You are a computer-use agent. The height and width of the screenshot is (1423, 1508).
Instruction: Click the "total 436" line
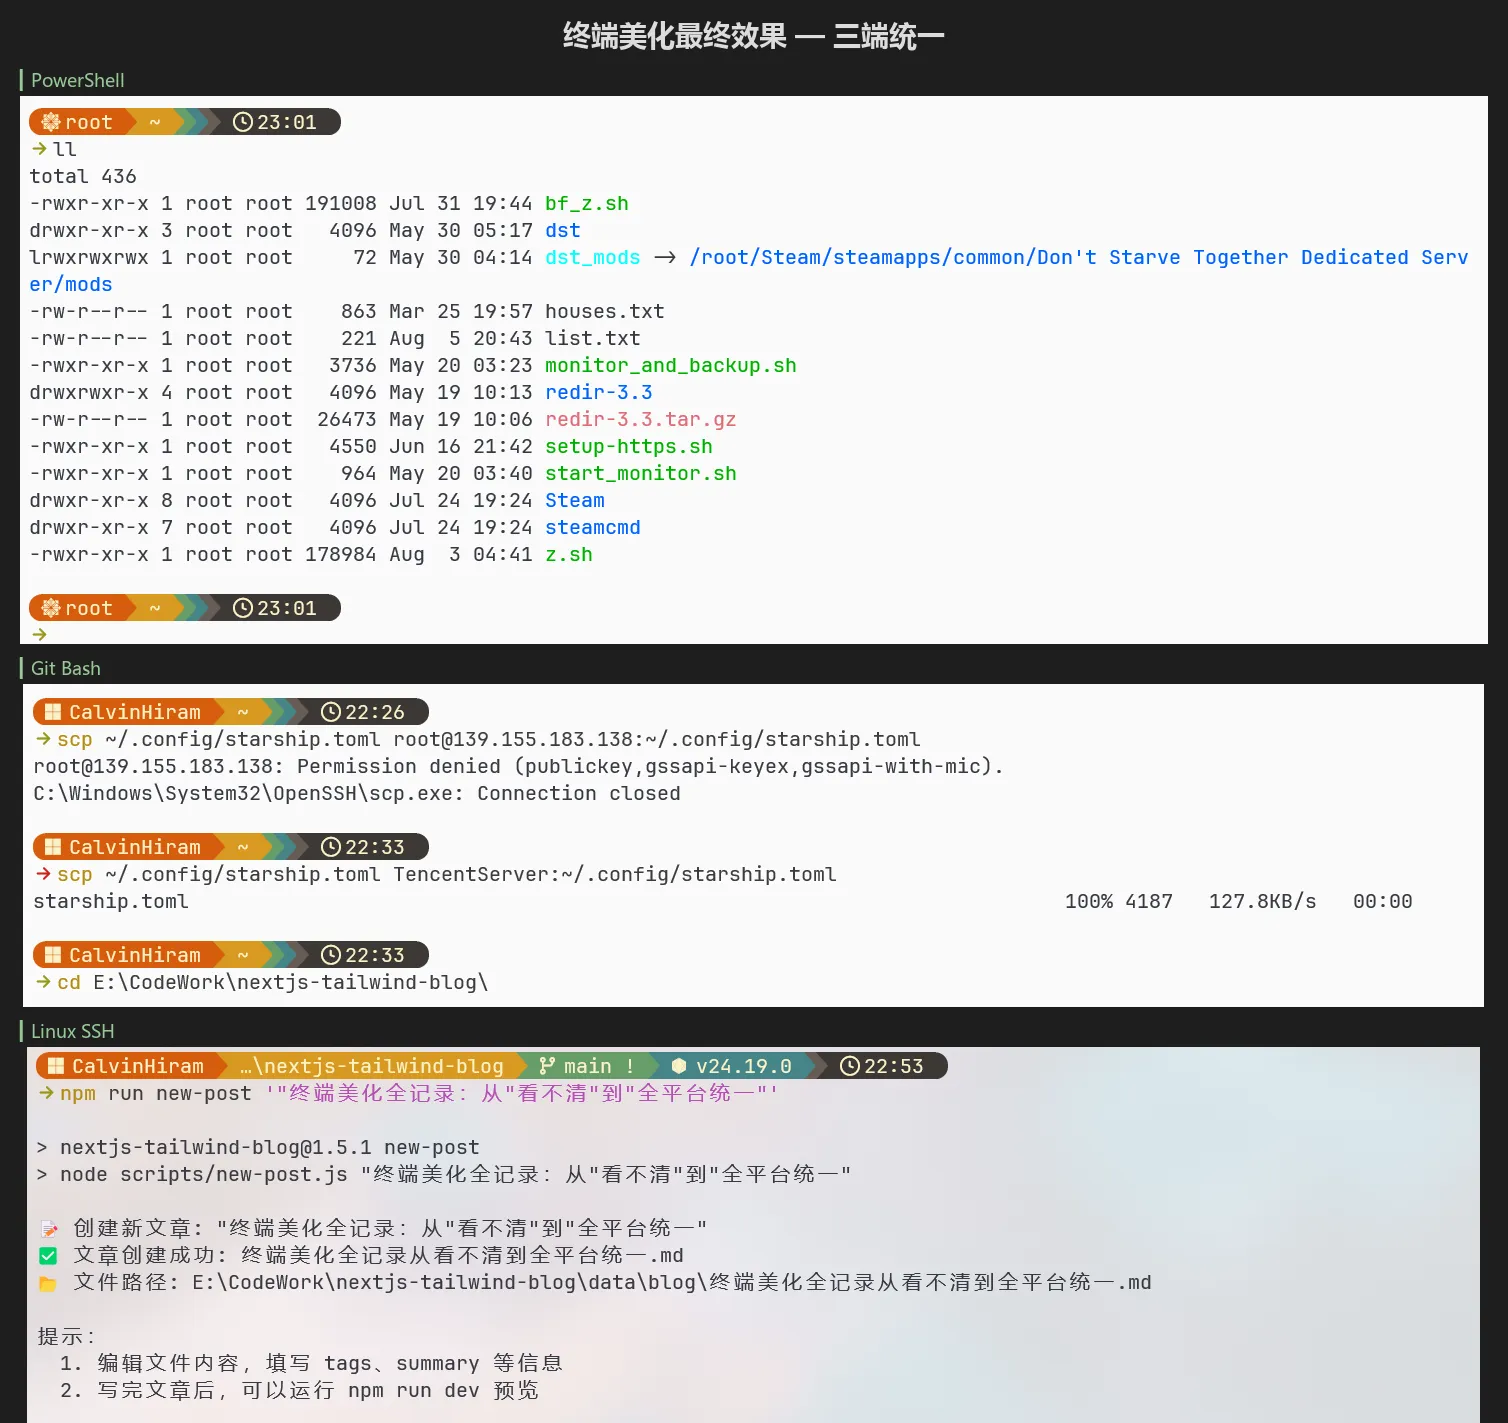pyautogui.click(x=83, y=177)
